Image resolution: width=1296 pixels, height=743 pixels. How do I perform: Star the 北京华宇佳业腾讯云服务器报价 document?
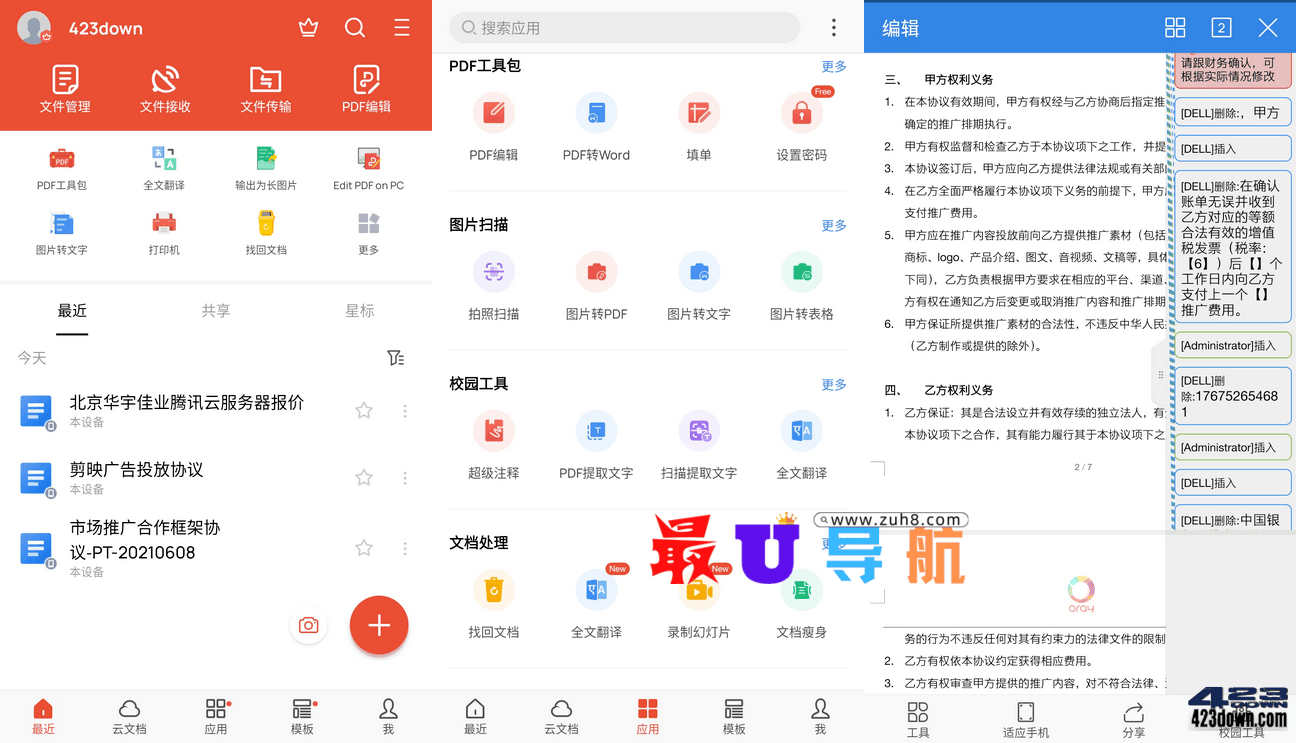[364, 410]
